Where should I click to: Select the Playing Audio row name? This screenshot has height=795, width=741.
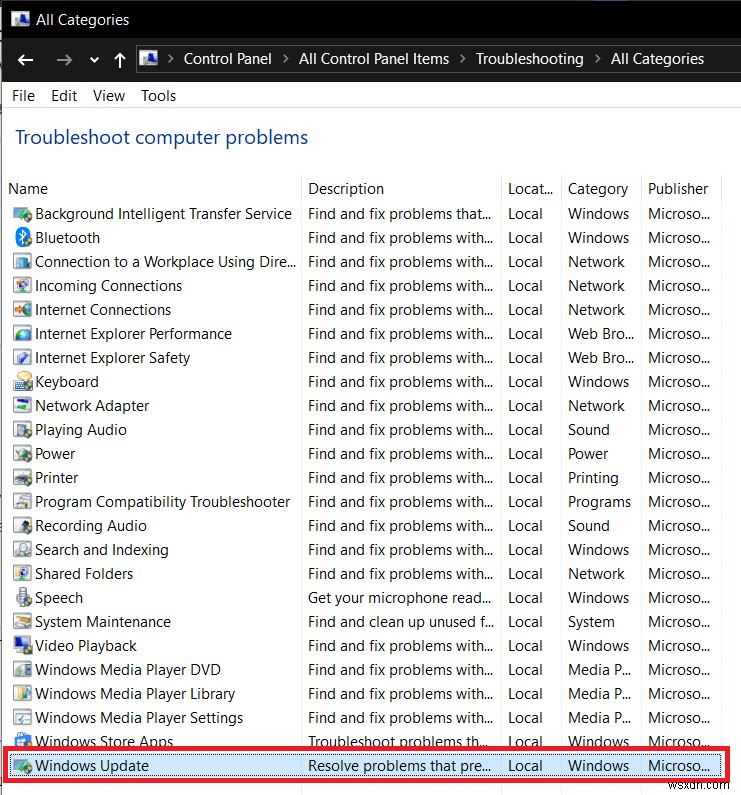tap(81, 430)
